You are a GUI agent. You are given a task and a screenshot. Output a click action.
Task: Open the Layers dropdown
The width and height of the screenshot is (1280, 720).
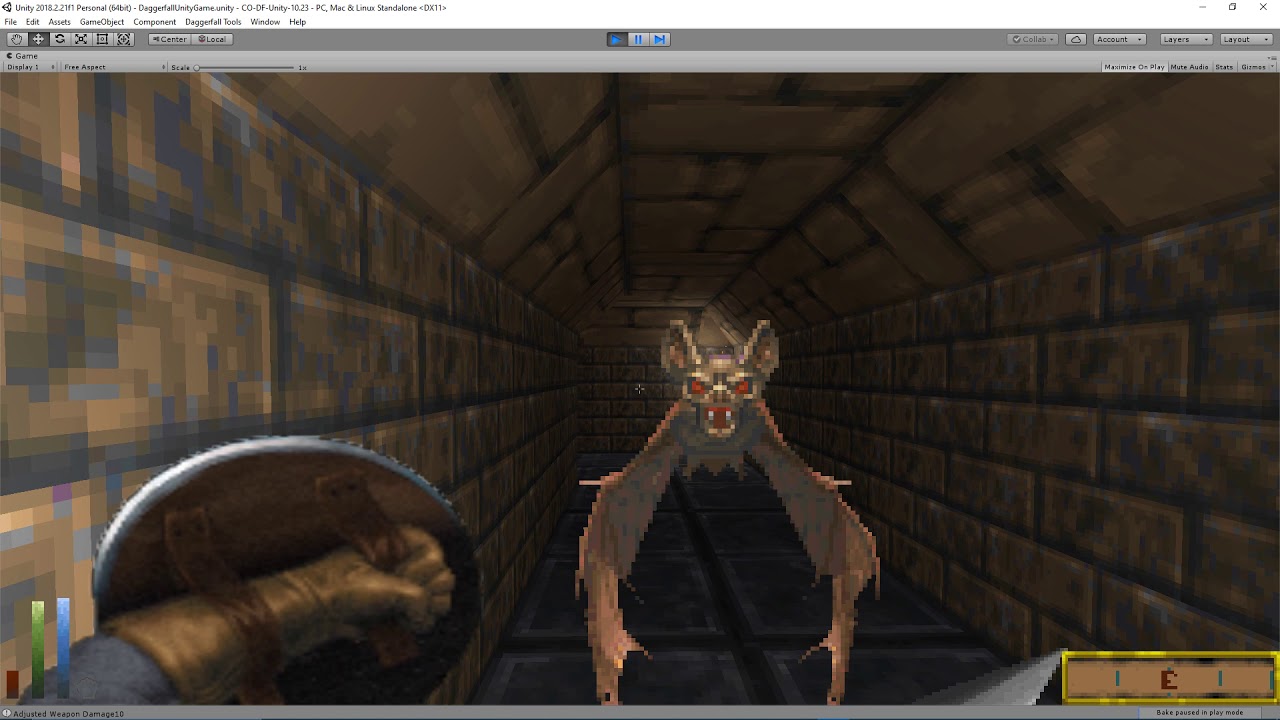coord(1186,39)
